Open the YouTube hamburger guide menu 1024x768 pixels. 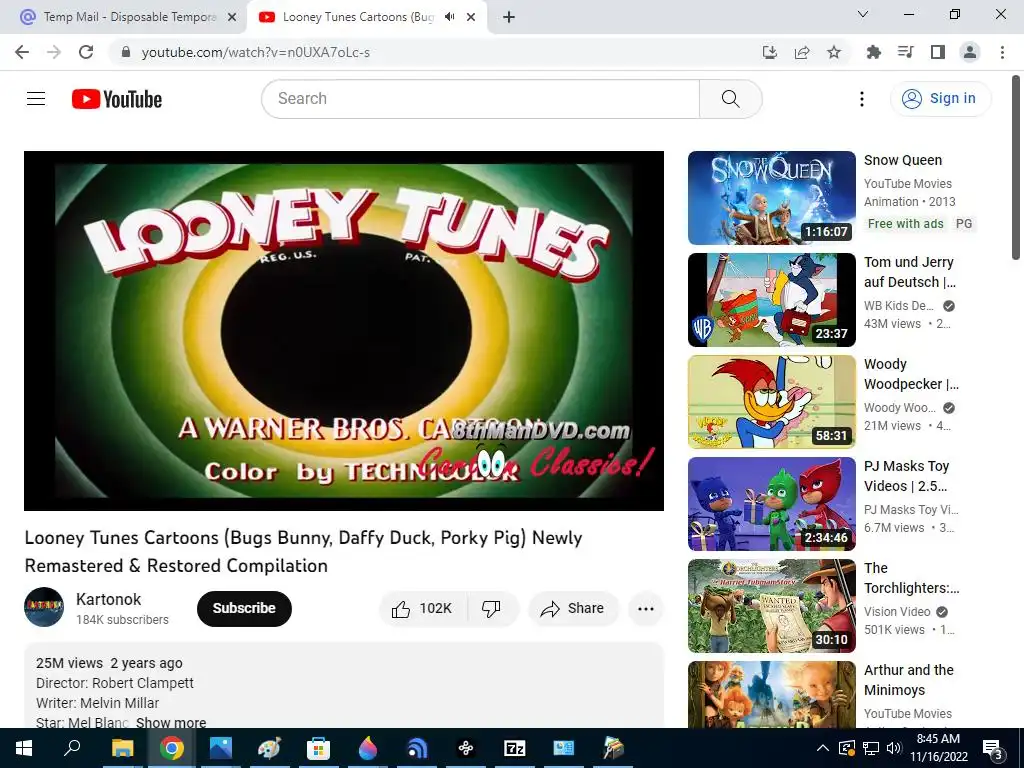[36, 99]
